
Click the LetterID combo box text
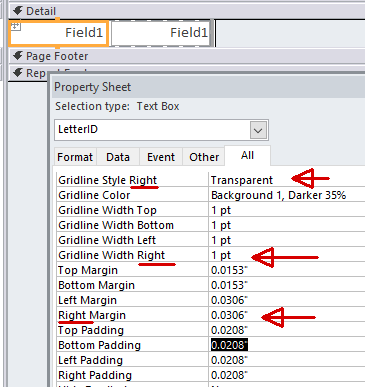(78, 129)
